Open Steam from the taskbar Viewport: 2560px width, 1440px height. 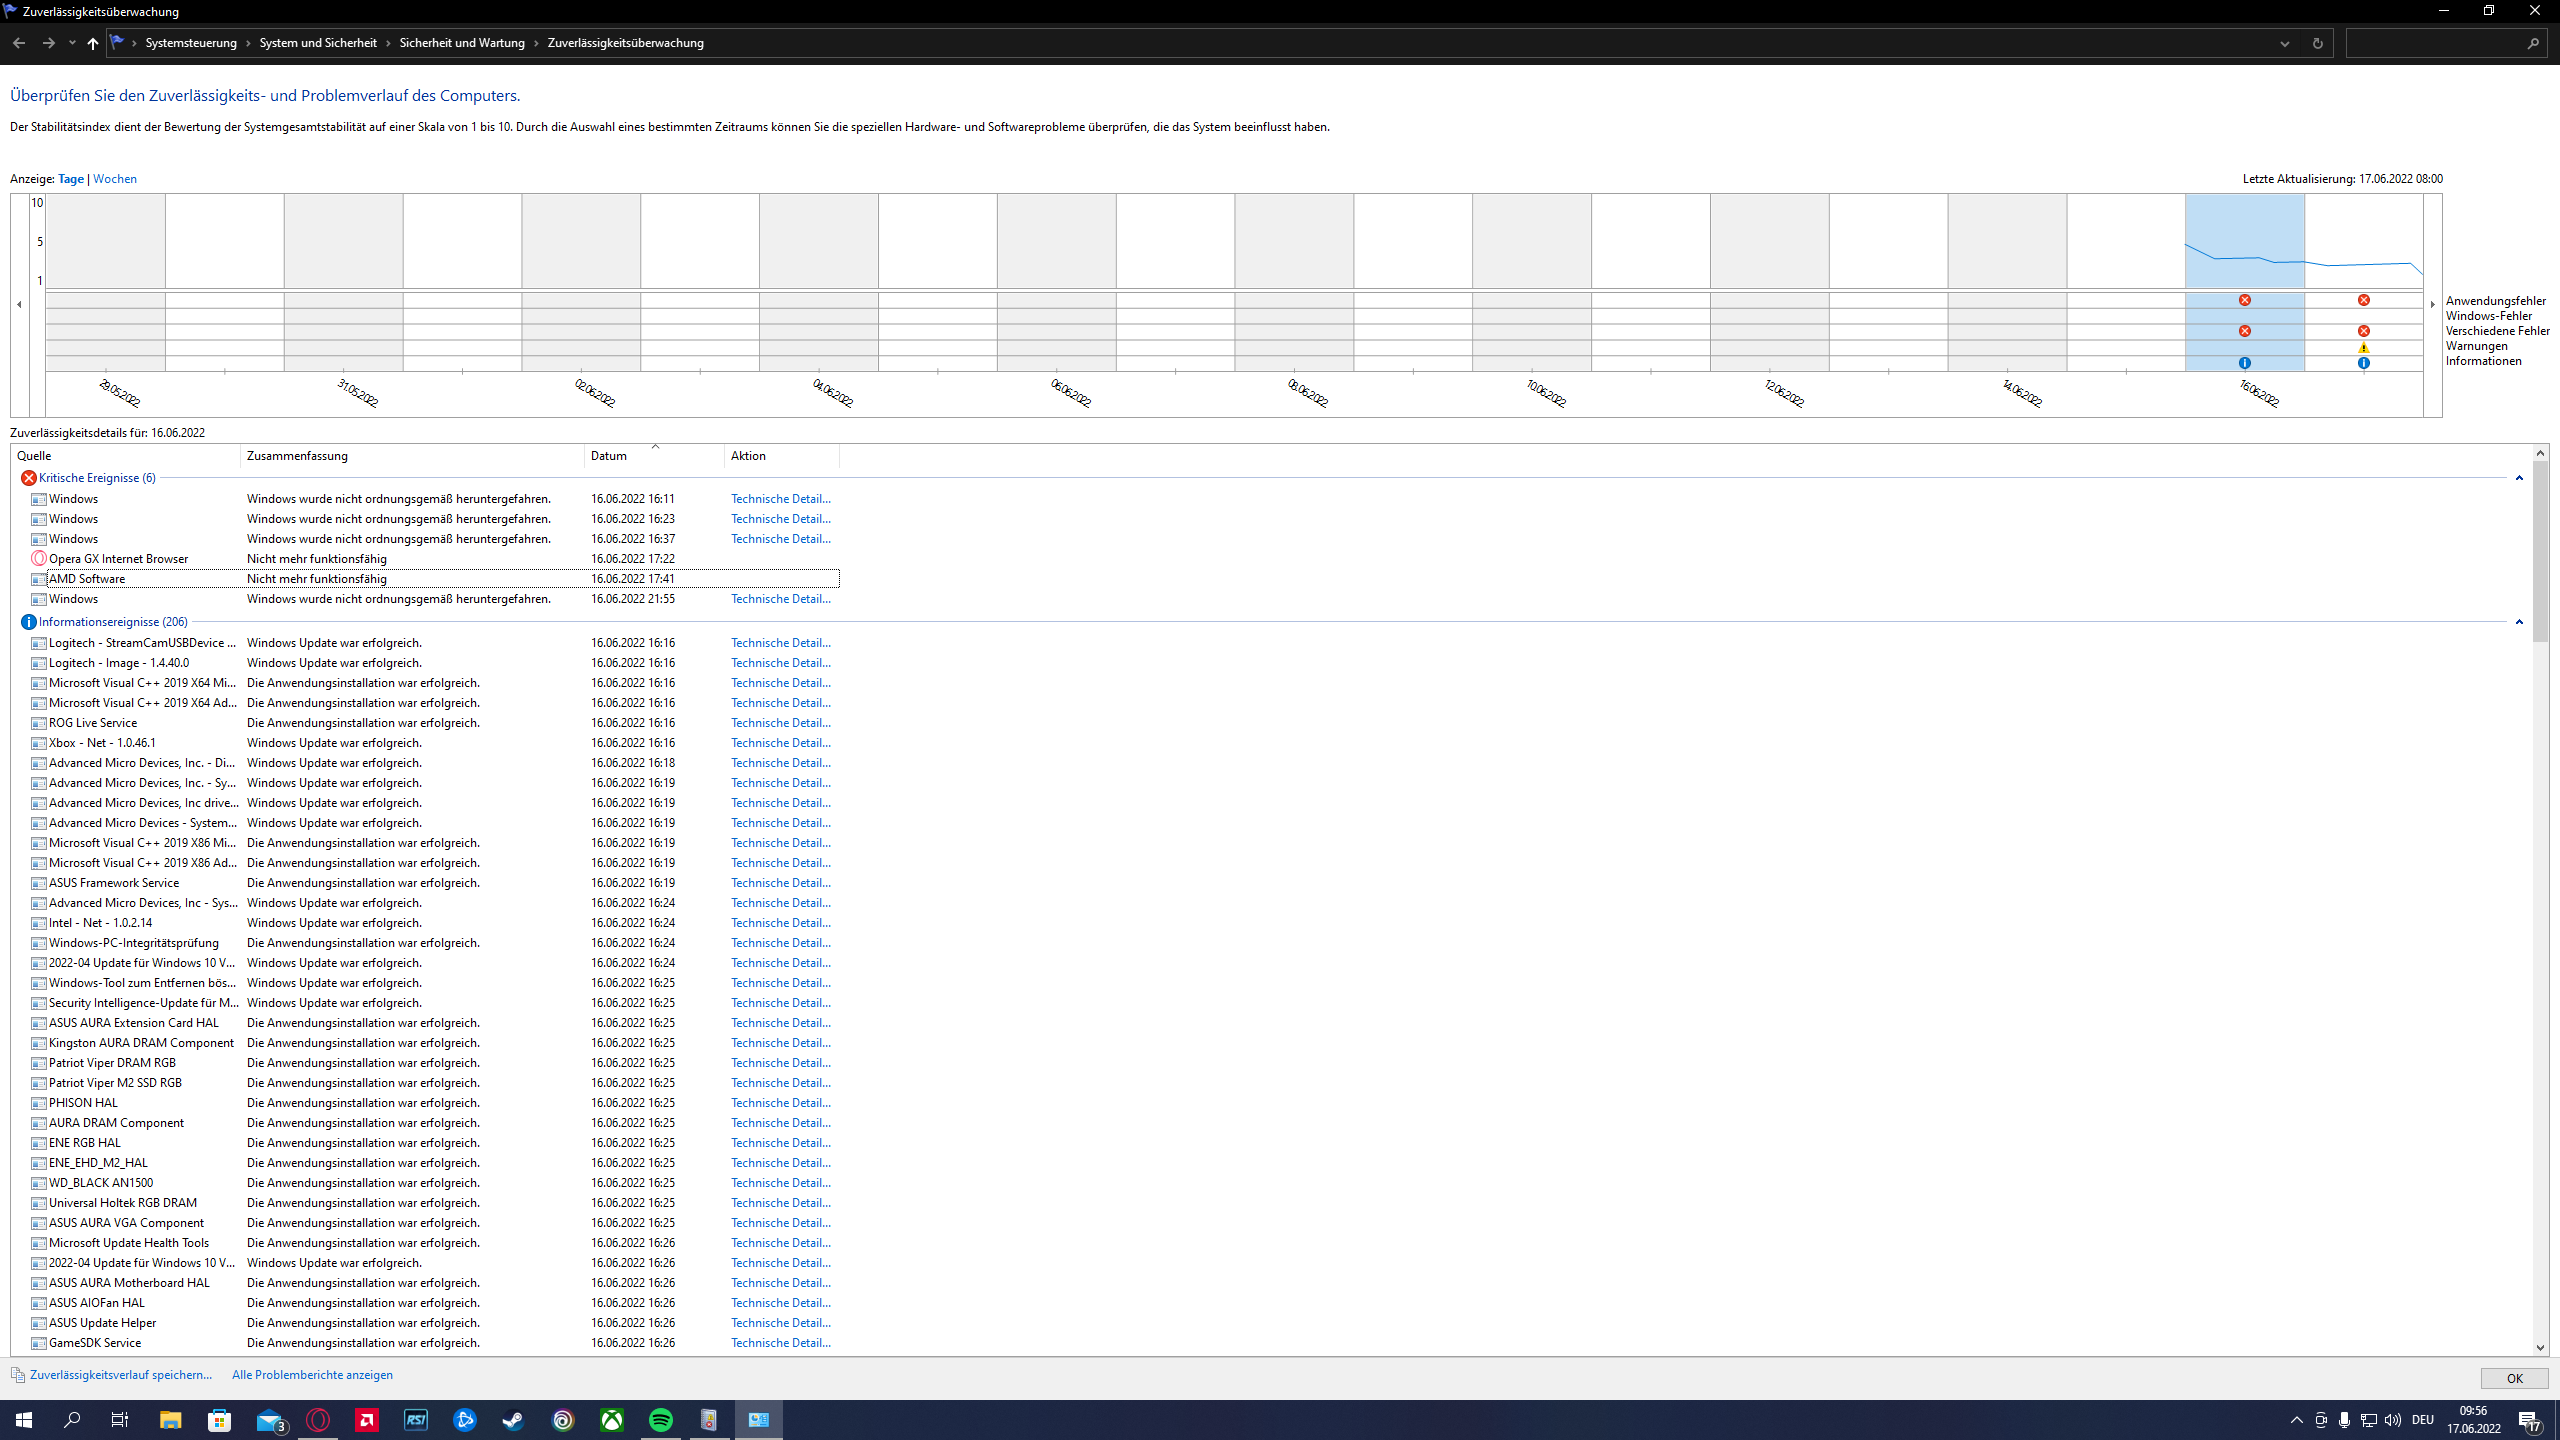click(513, 1420)
